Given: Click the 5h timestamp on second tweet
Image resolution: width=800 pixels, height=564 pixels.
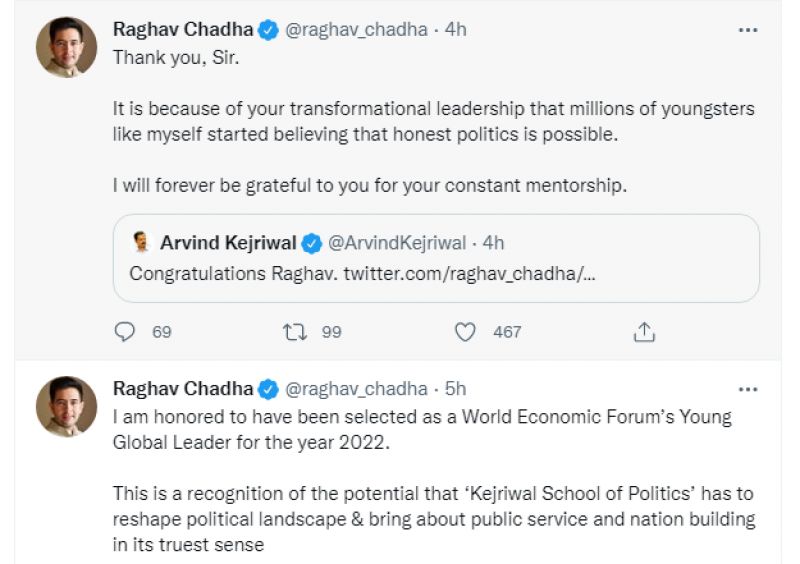Looking at the screenshot, I should click(x=455, y=389).
